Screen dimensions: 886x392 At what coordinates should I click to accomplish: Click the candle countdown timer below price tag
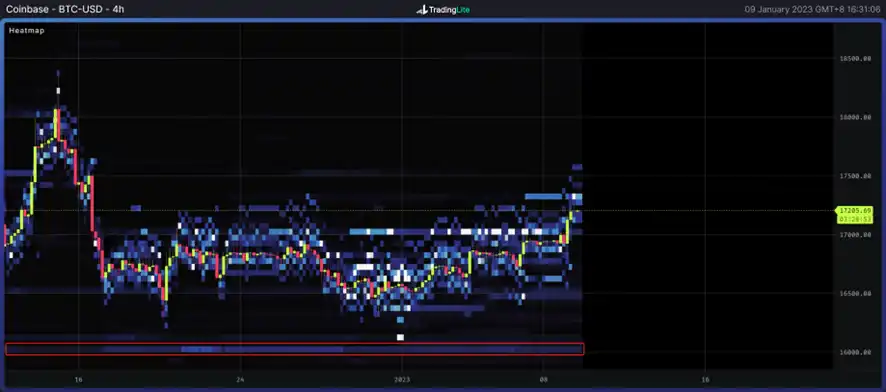click(x=855, y=219)
